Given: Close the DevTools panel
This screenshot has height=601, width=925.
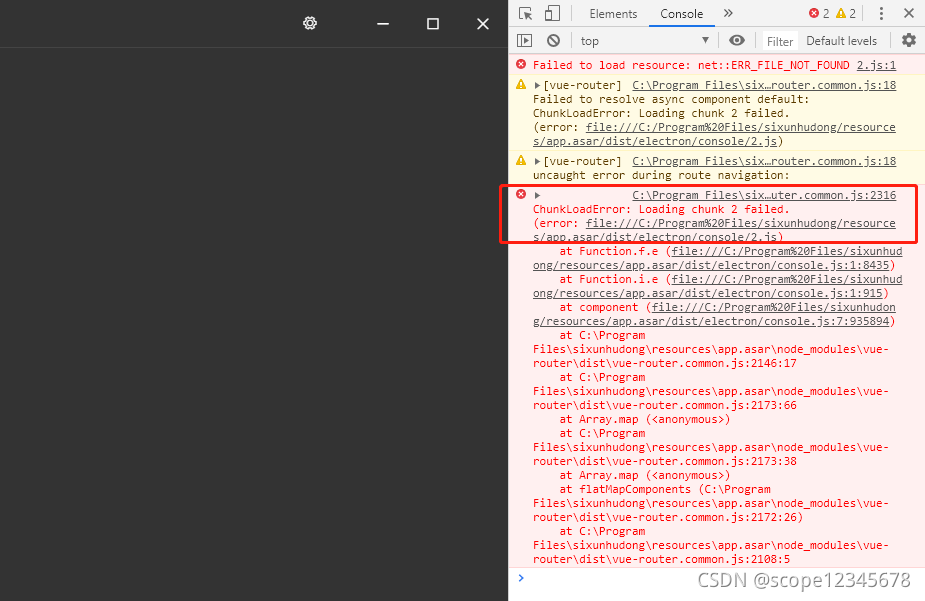Looking at the screenshot, I should (x=908, y=13).
